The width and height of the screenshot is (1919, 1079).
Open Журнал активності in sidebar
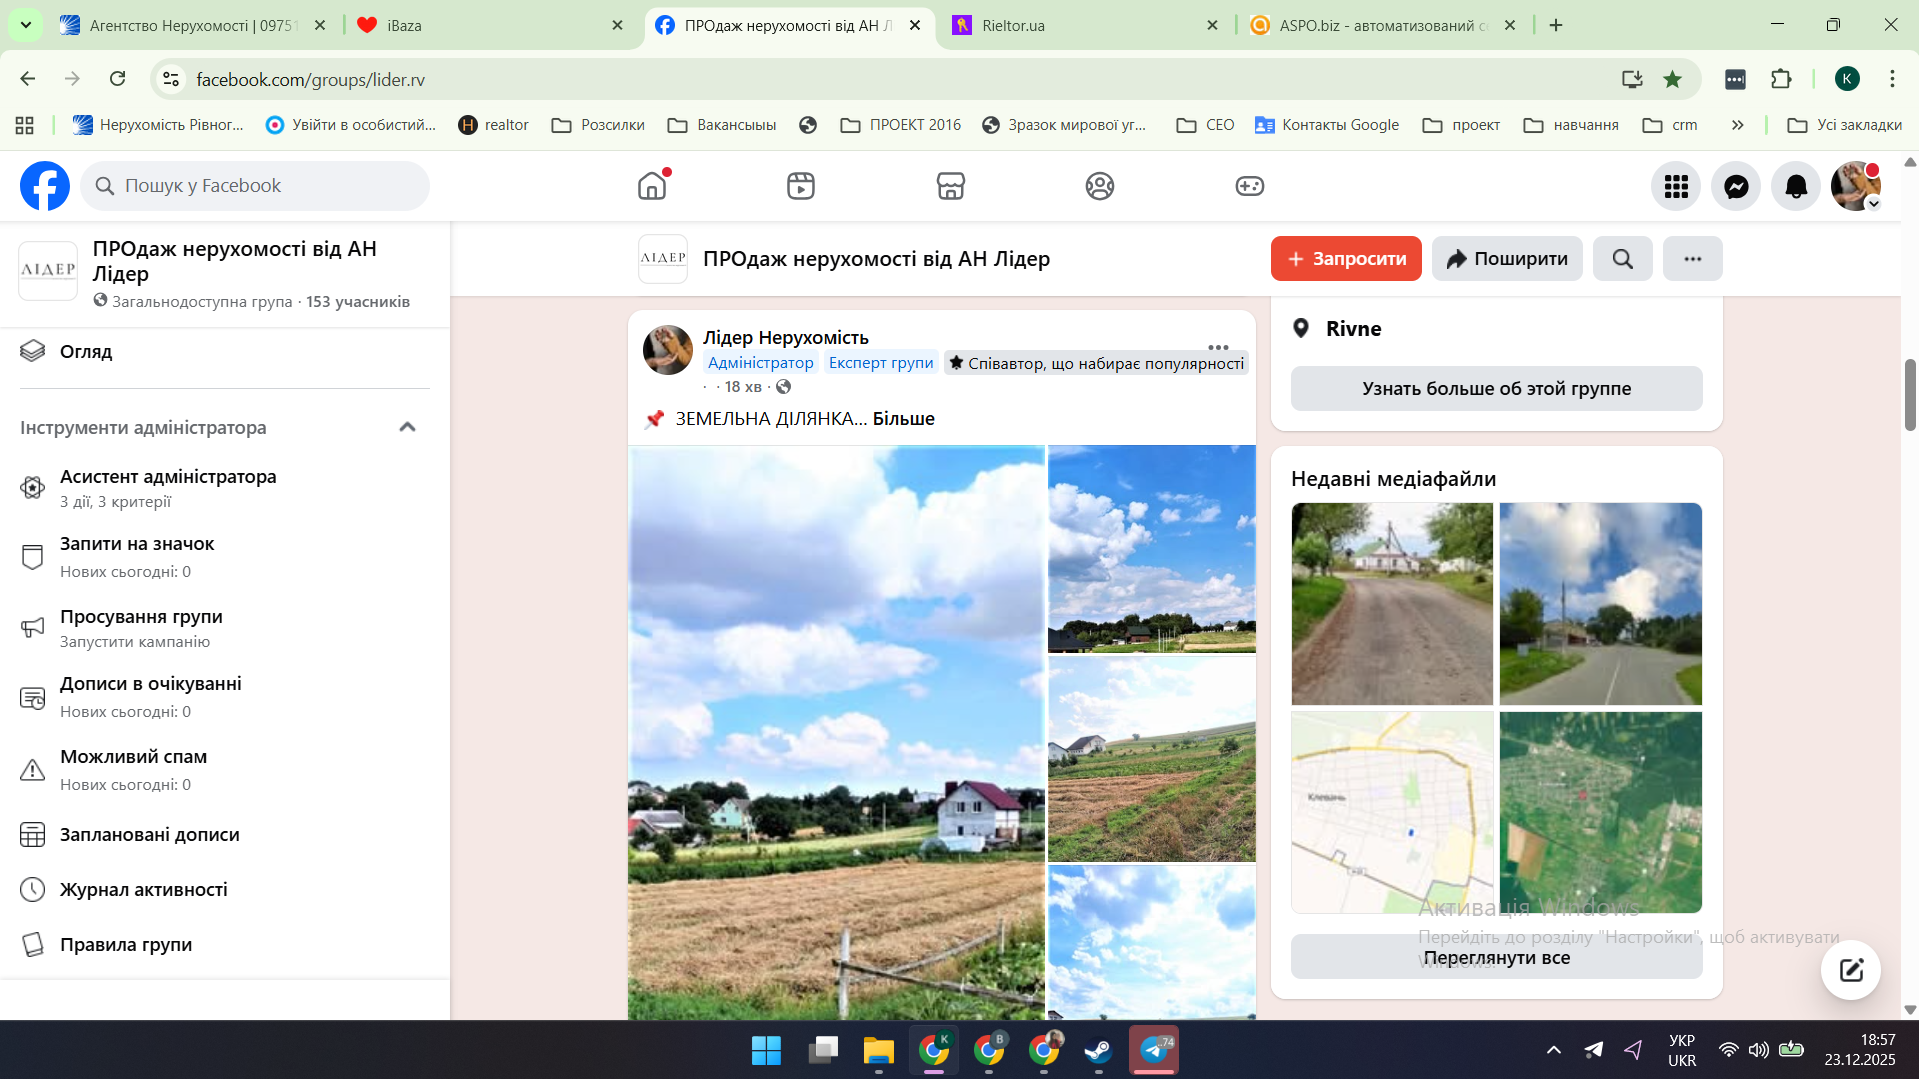(143, 889)
